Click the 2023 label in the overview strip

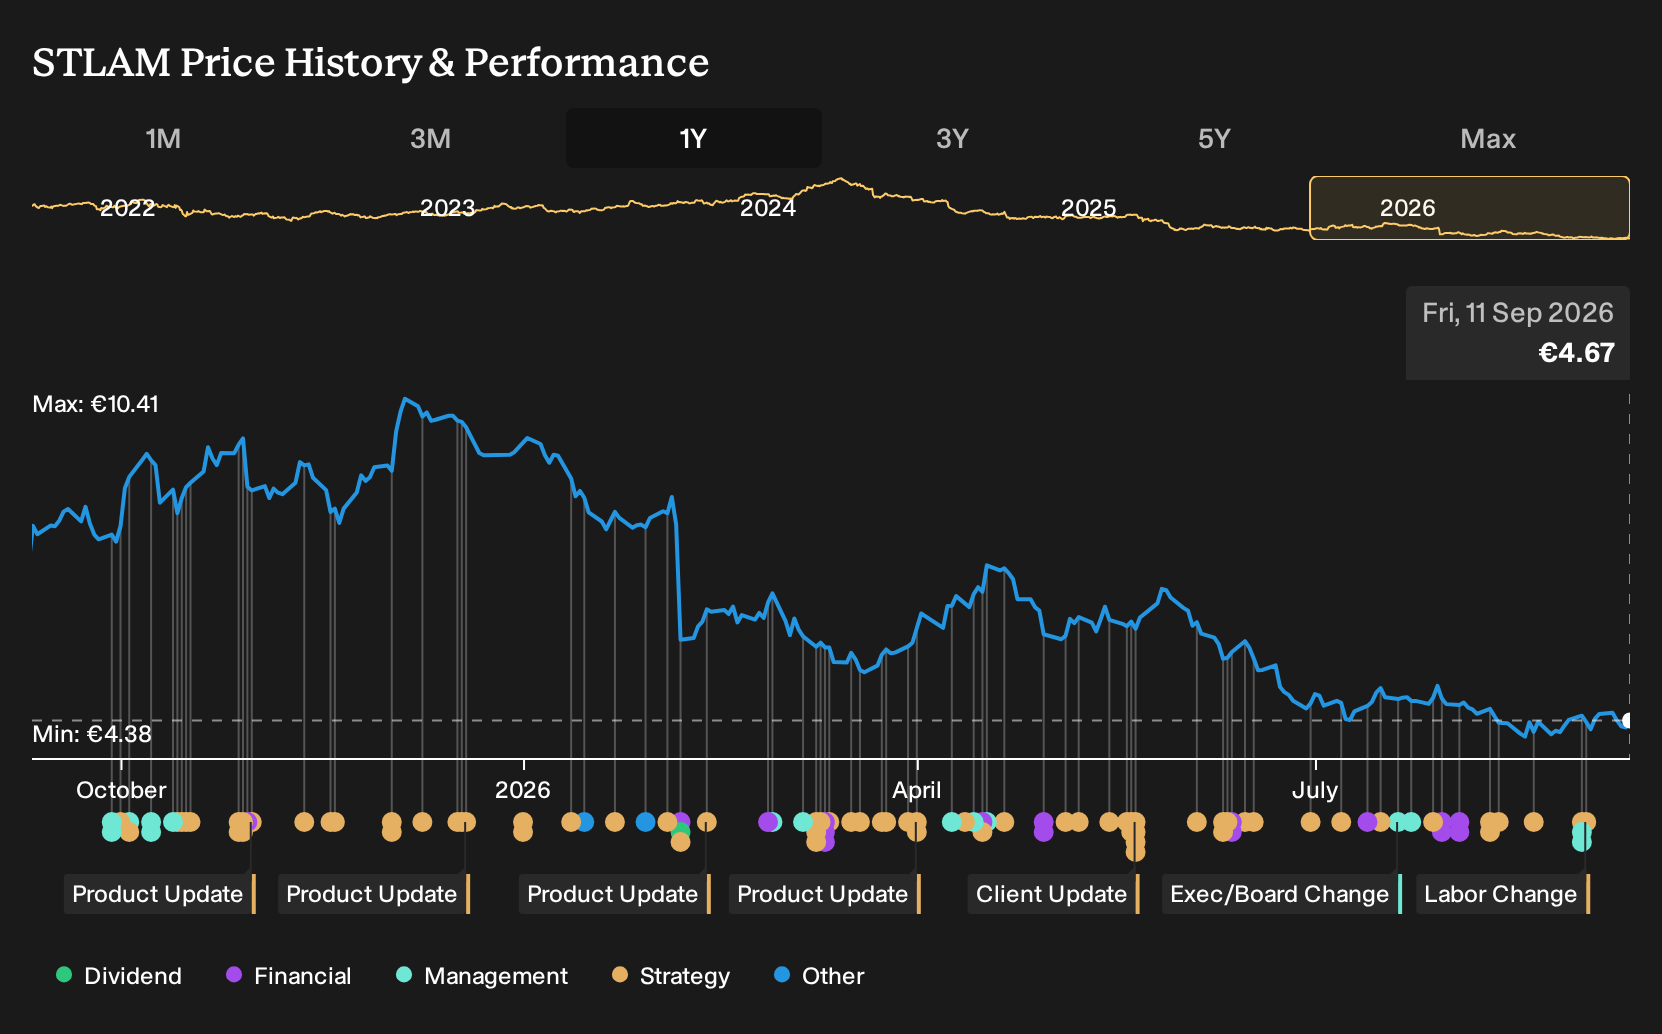[x=447, y=208]
